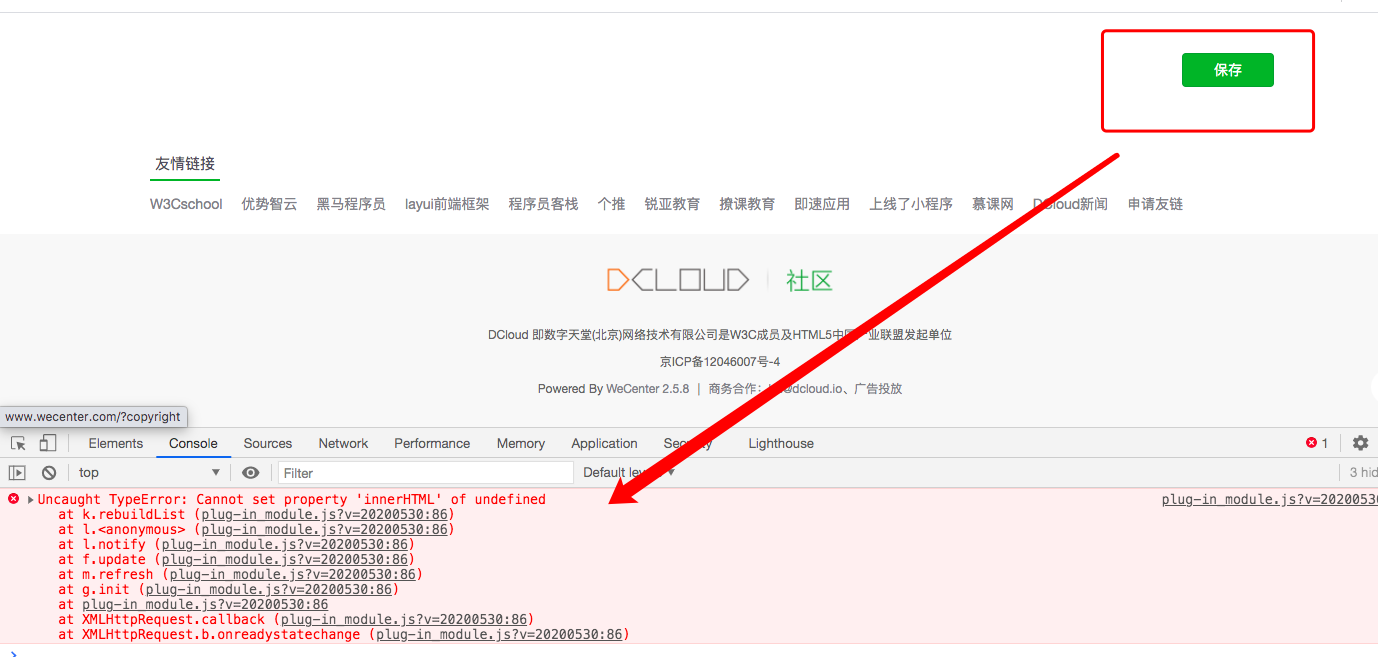
Task: Visit the 锐亚教育 link
Action: [x=672, y=204]
